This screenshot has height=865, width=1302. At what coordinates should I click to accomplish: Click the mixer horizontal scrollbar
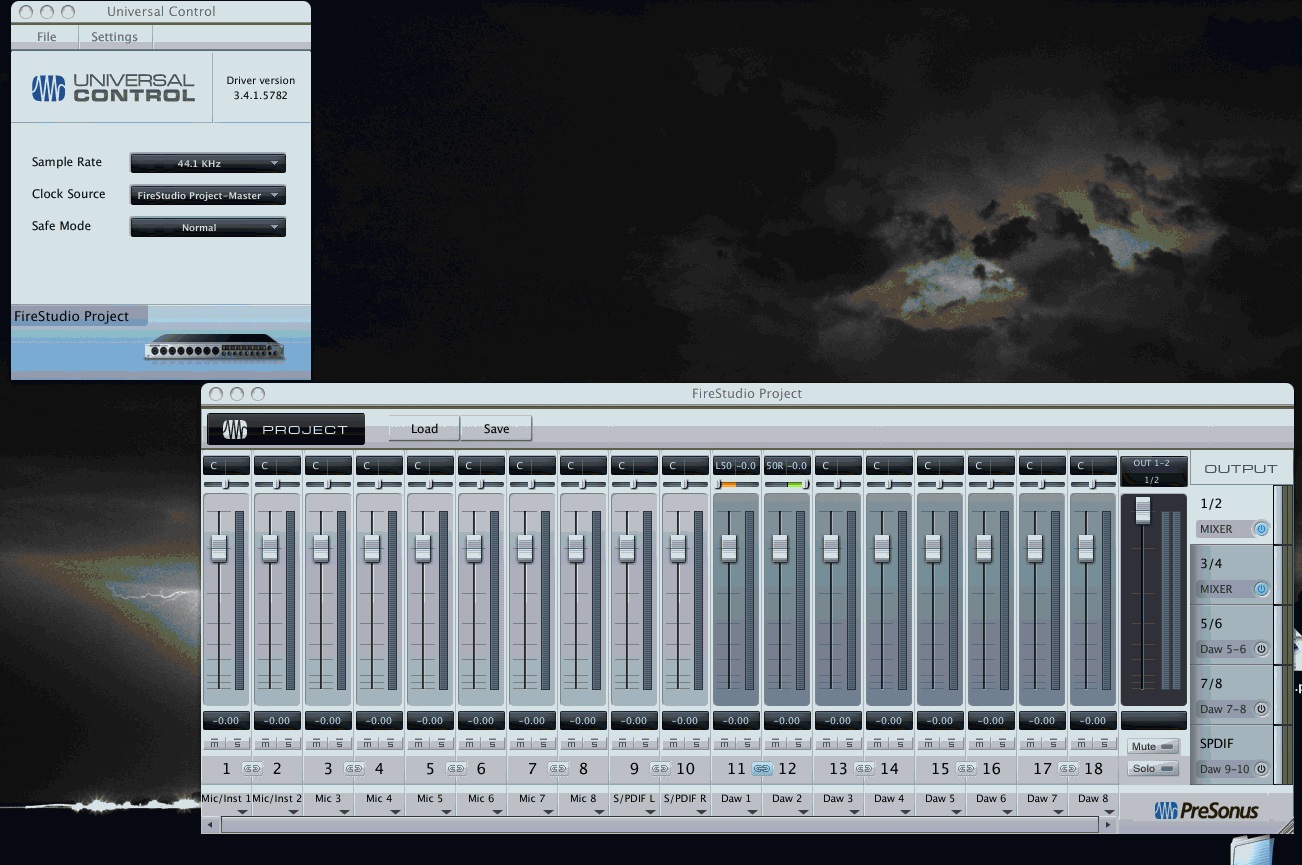(661, 825)
